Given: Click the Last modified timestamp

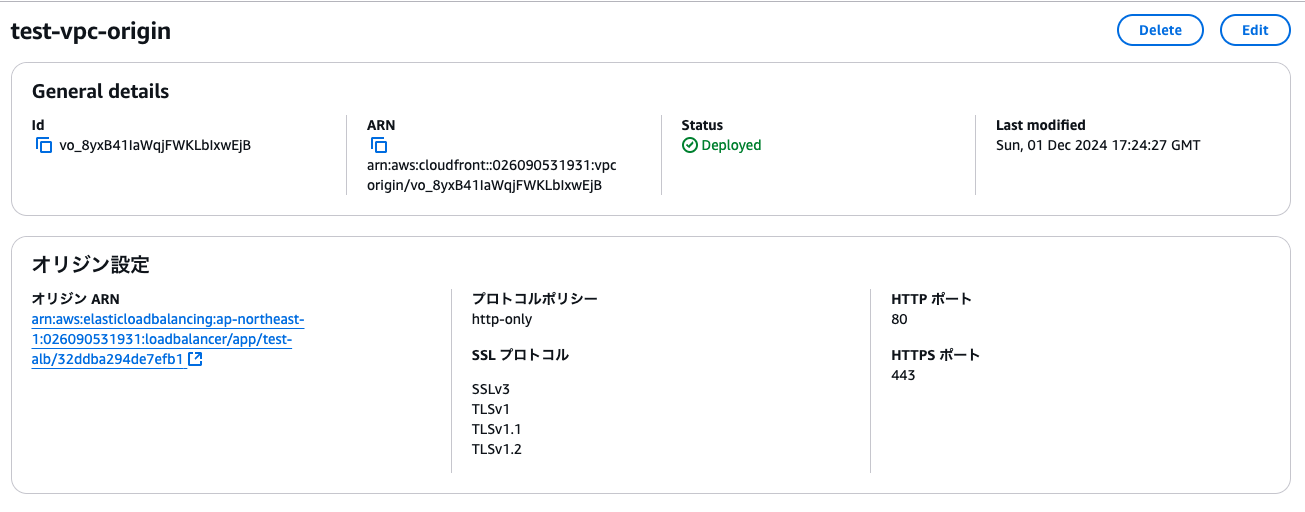Looking at the screenshot, I should tap(1098, 146).
